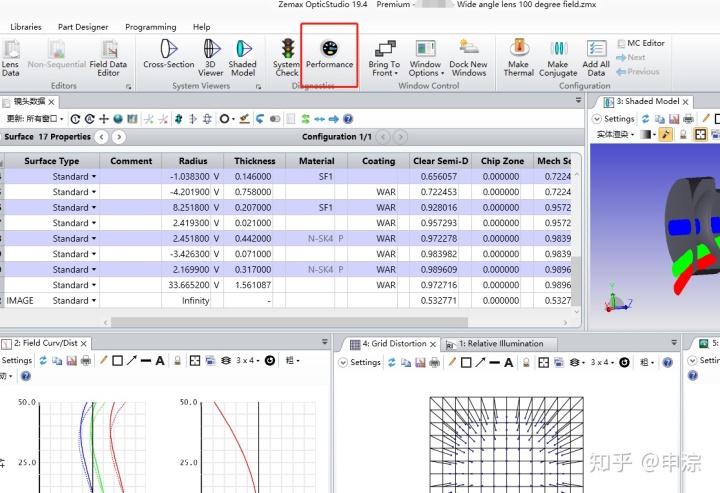Open the Cross-Section viewer
The image size is (720, 493).
coord(169,54)
